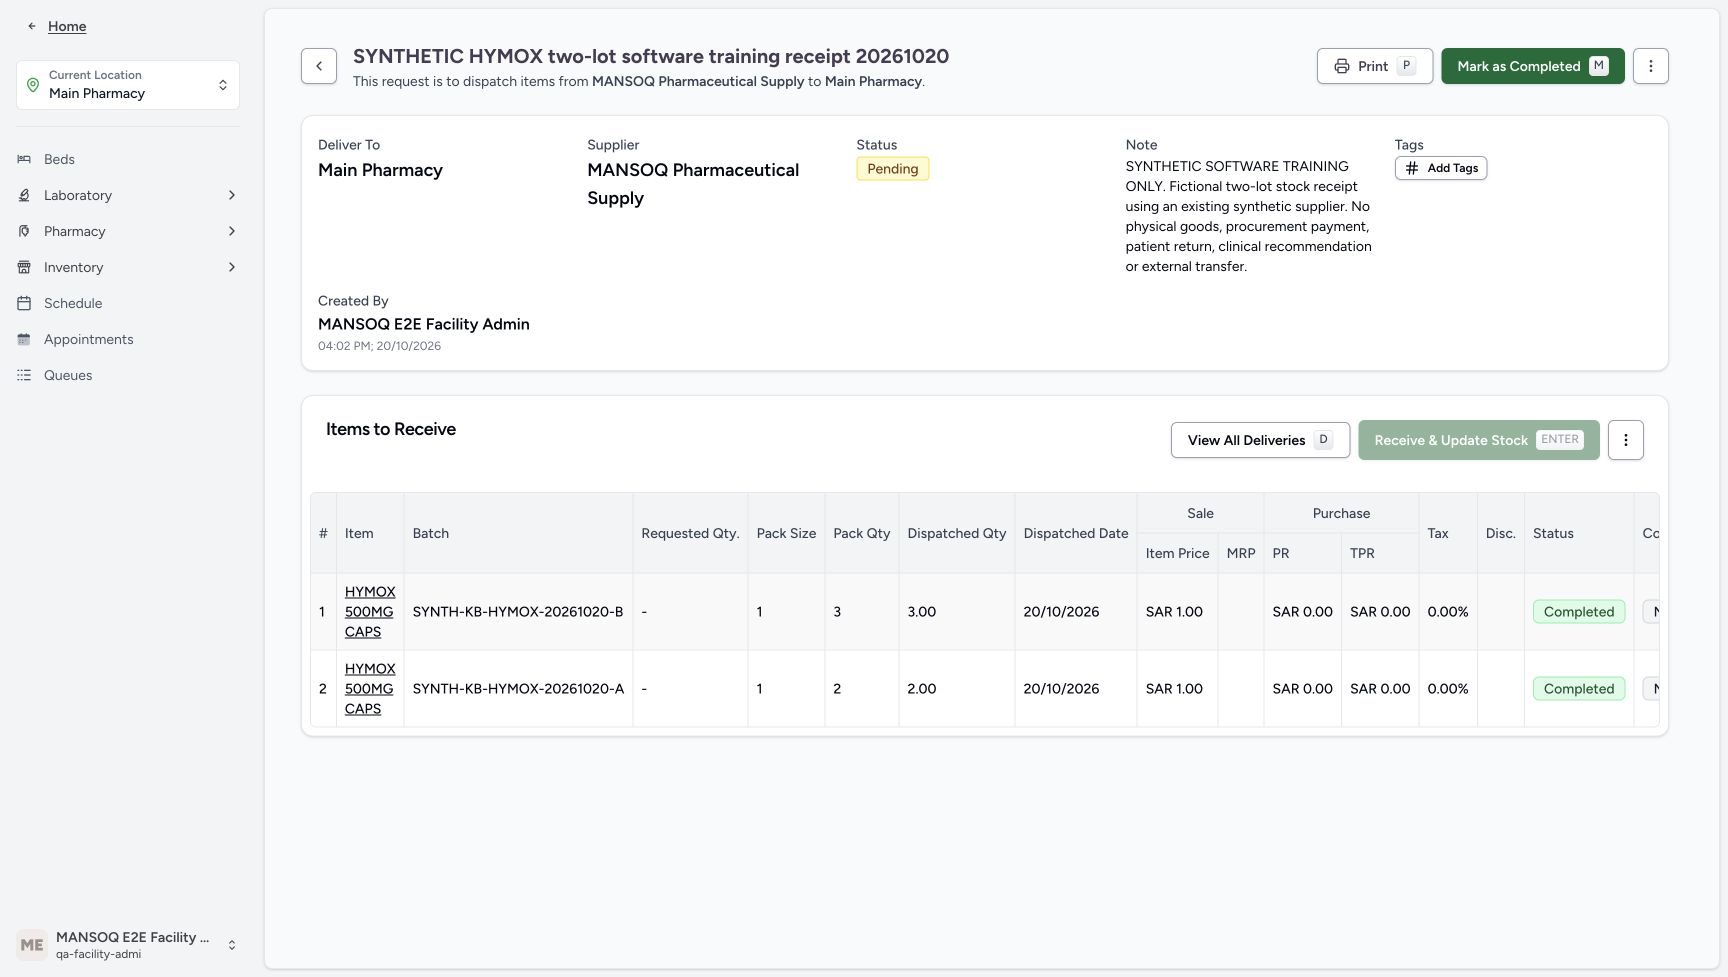Click batch SYNTH-KB-HYMOX-20261020-A
1728x977 pixels.
518,689
